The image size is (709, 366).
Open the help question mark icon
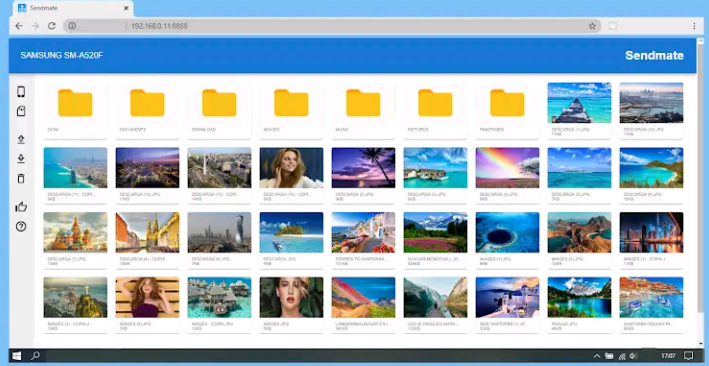[21, 227]
